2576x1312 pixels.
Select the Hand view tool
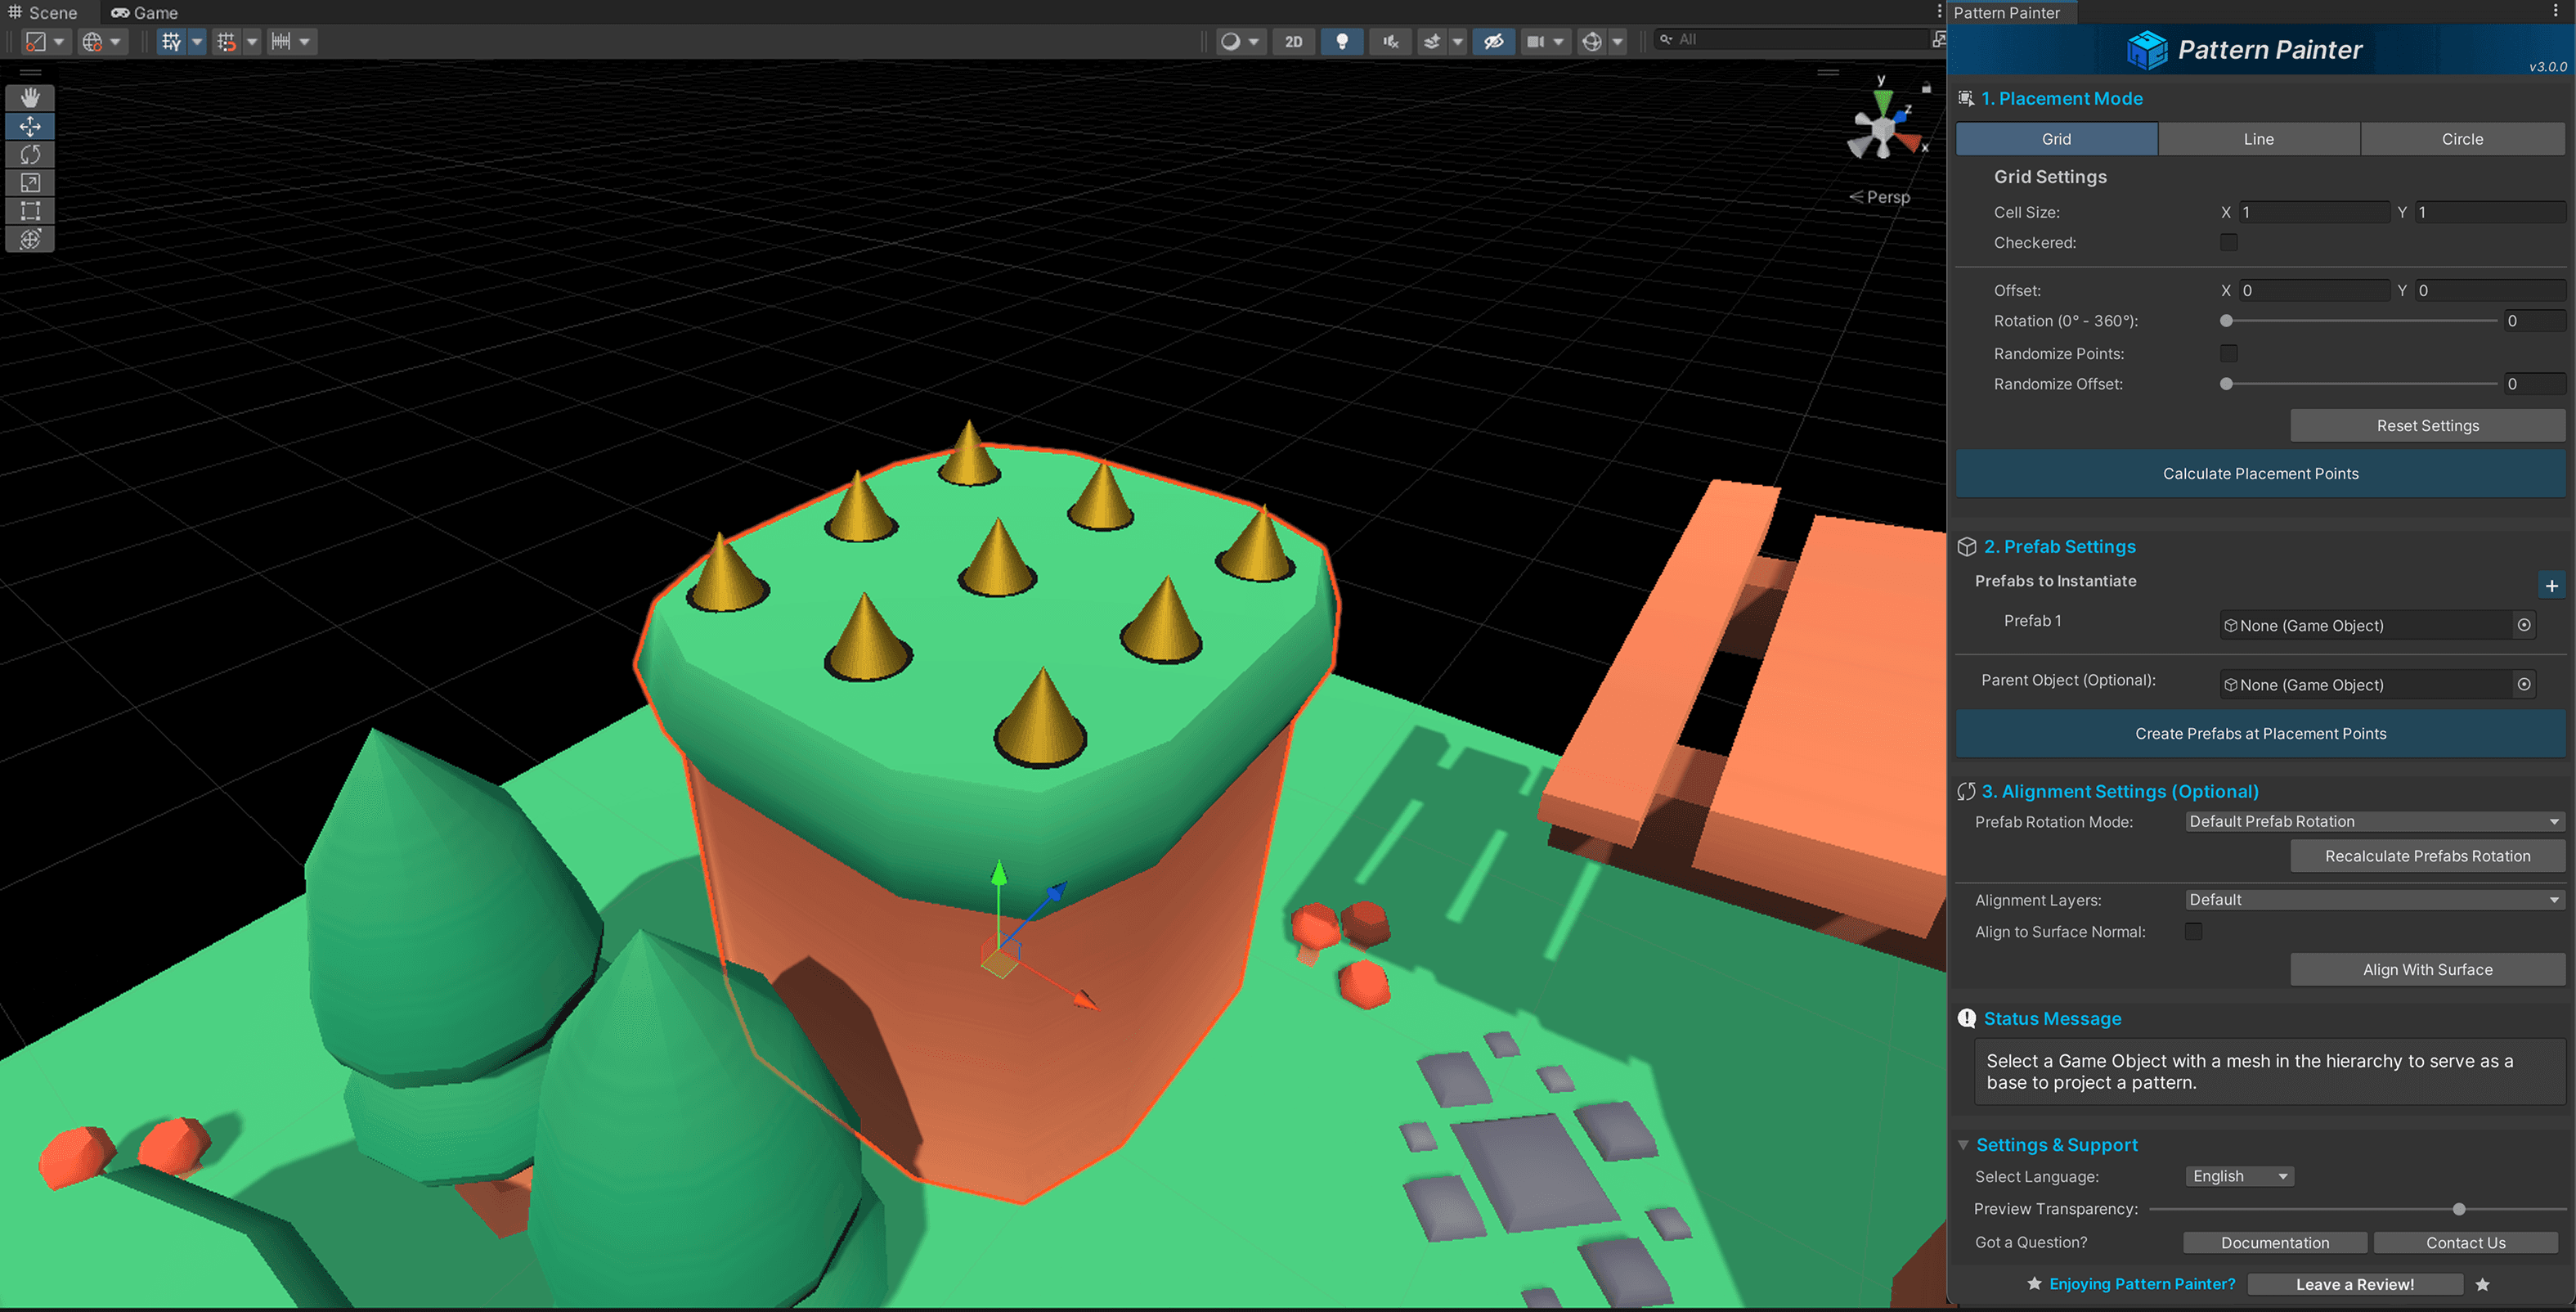(x=30, y=98)
